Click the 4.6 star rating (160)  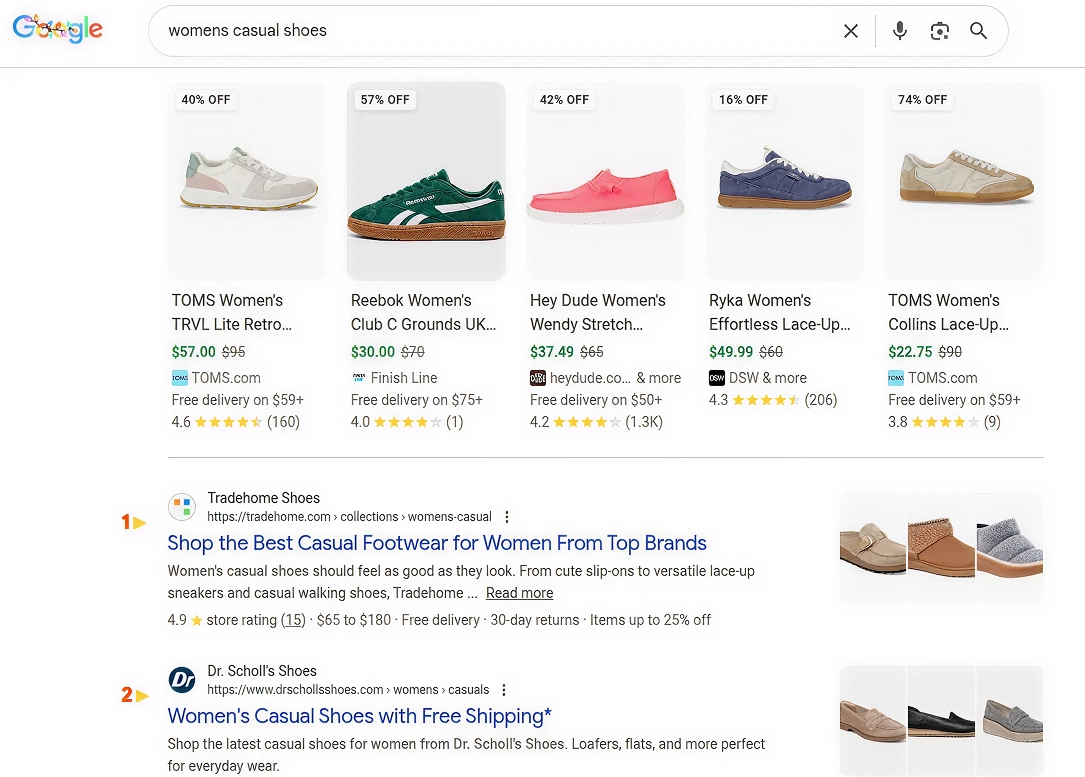(236, 421)
